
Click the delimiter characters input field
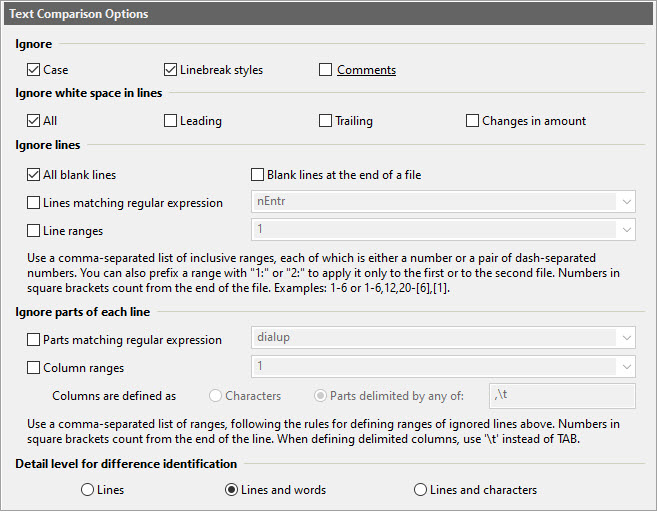click(561, 396)
